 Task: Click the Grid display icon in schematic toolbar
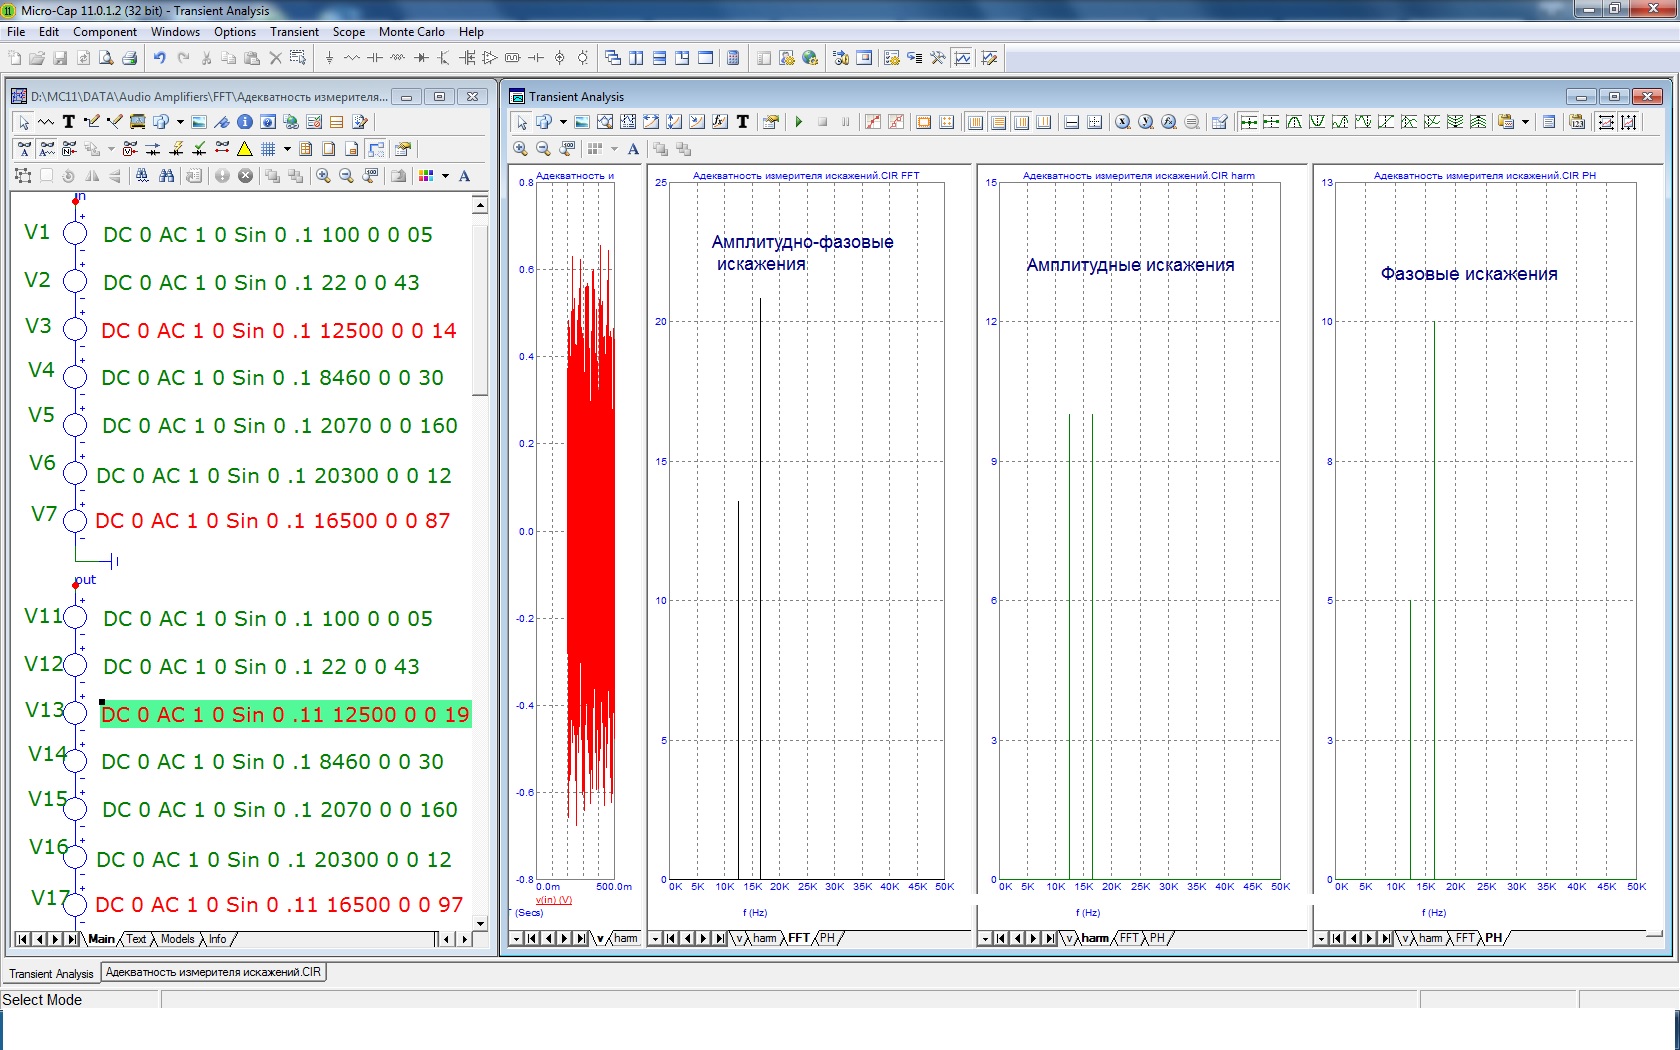pyautogui.click(x=268, y=149)
